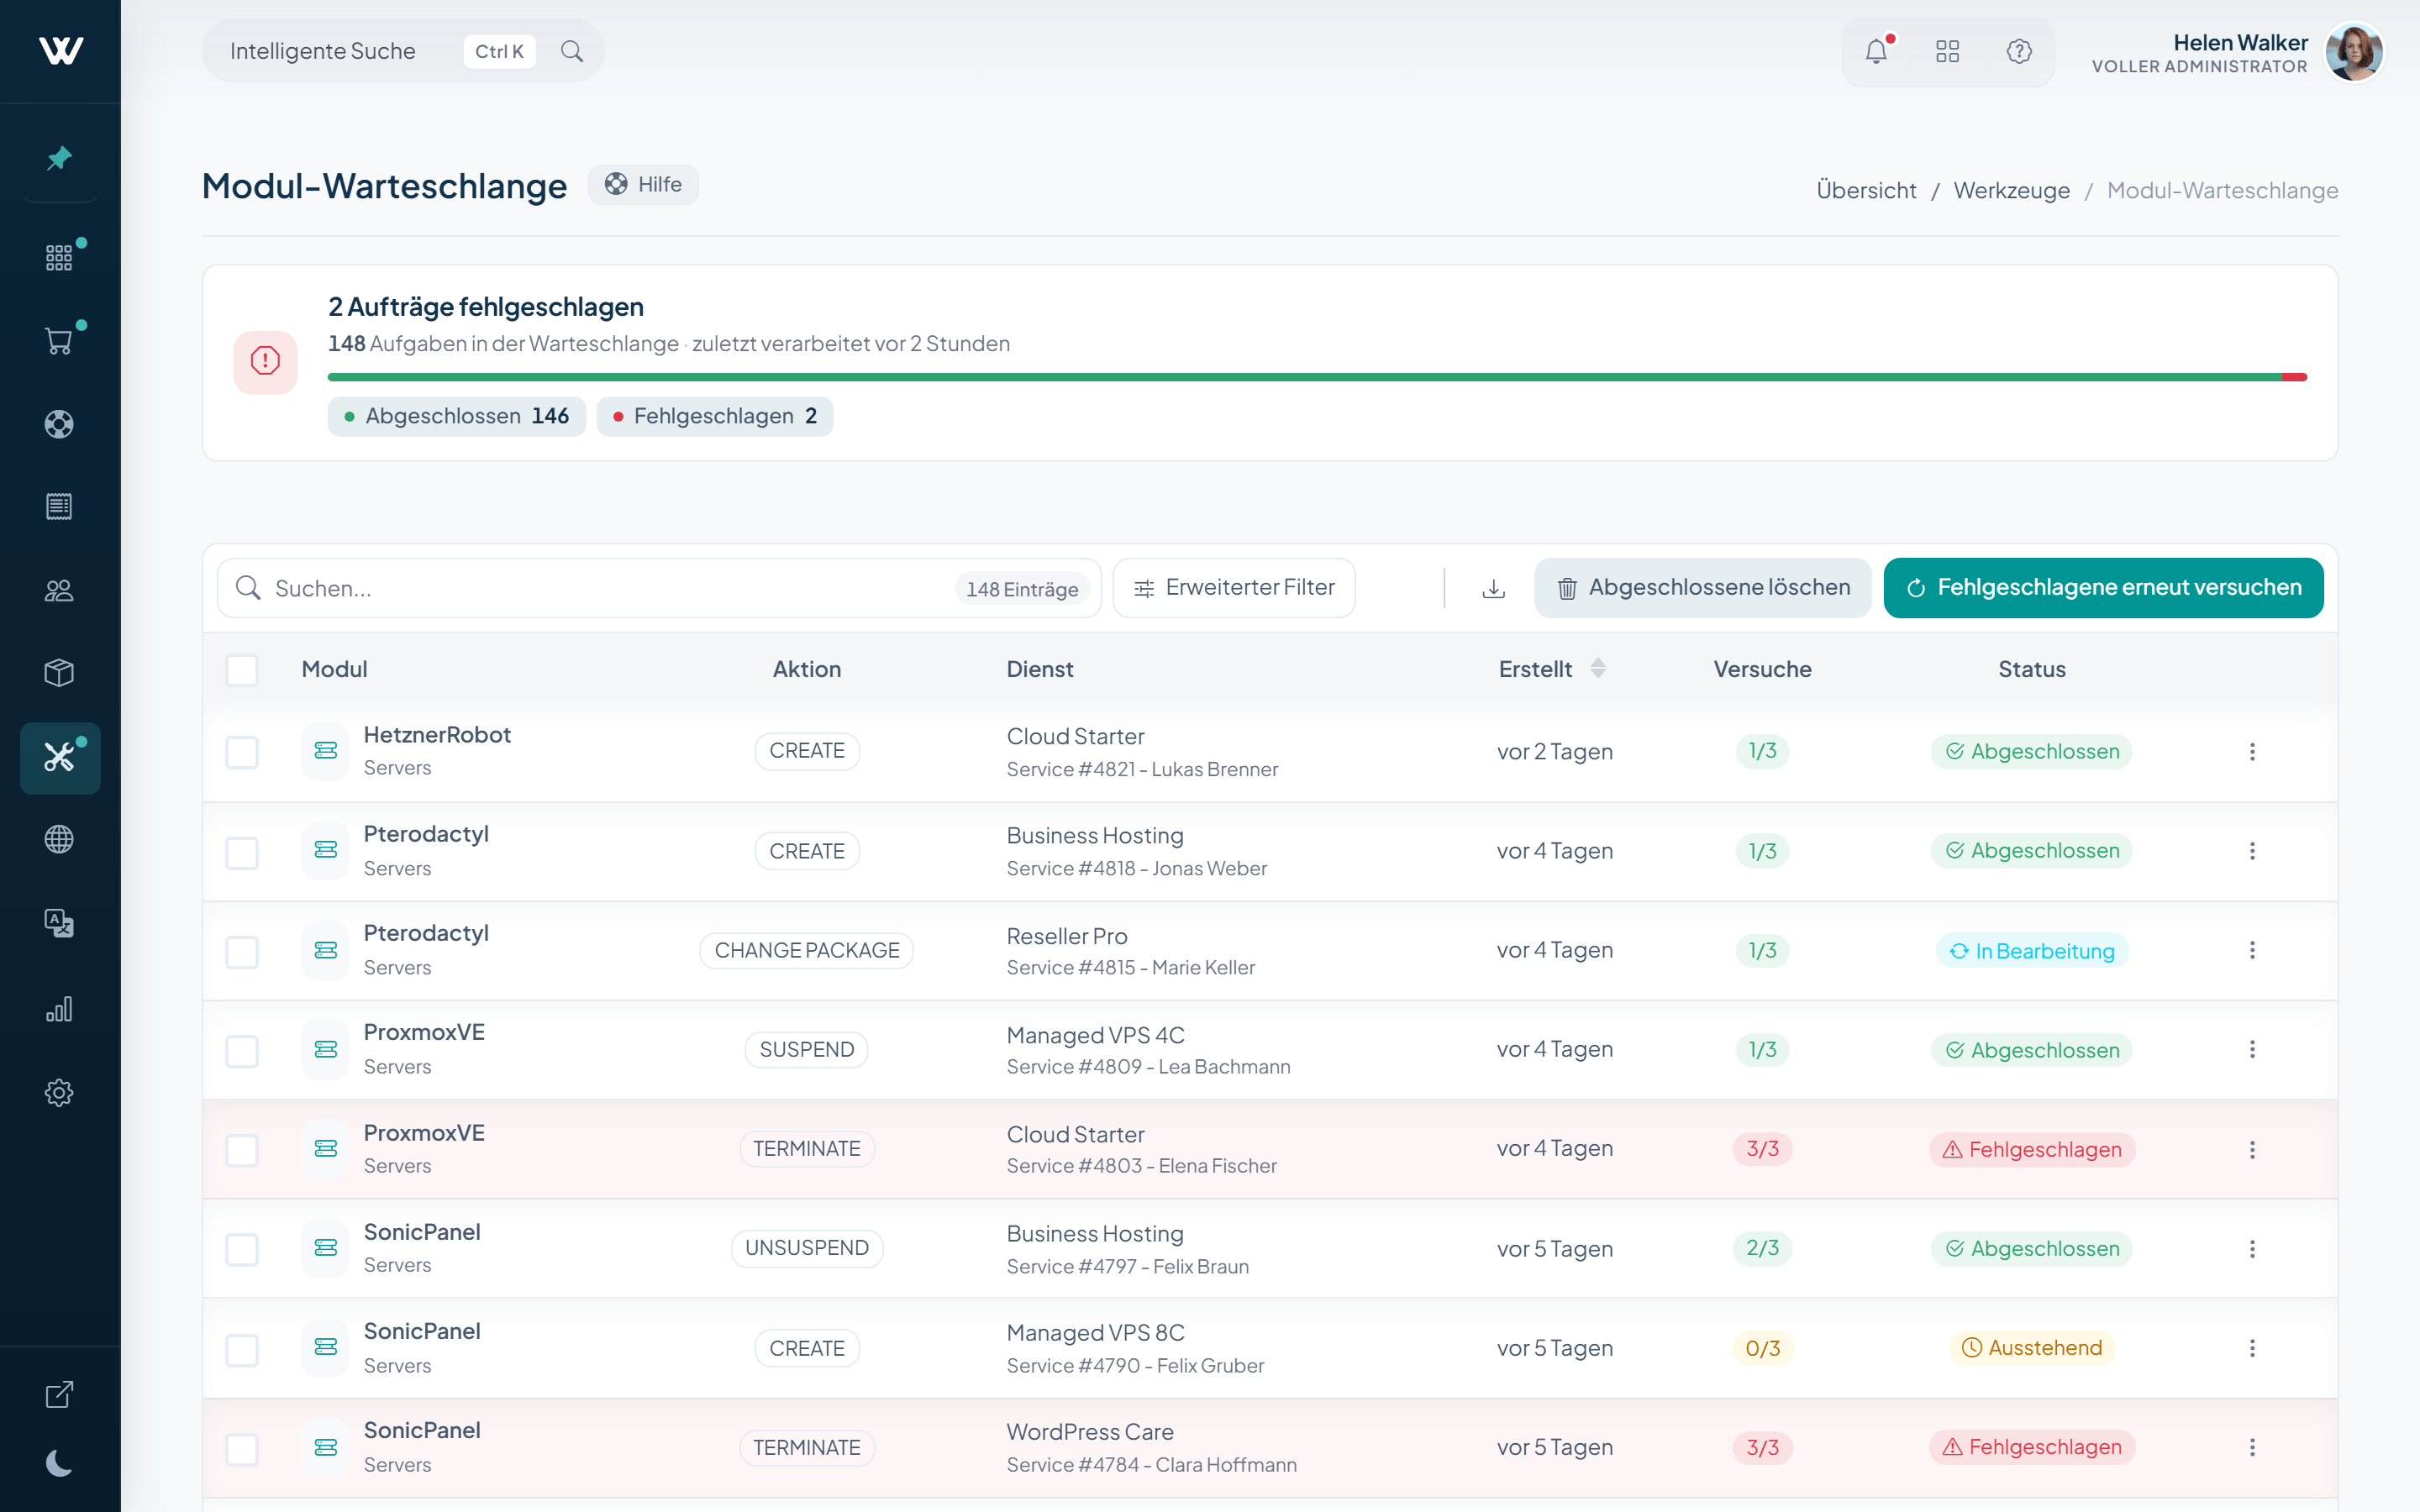2420x1512 pixels.
Task: Click the Intelligente Suche field
Action: point(403,51)
